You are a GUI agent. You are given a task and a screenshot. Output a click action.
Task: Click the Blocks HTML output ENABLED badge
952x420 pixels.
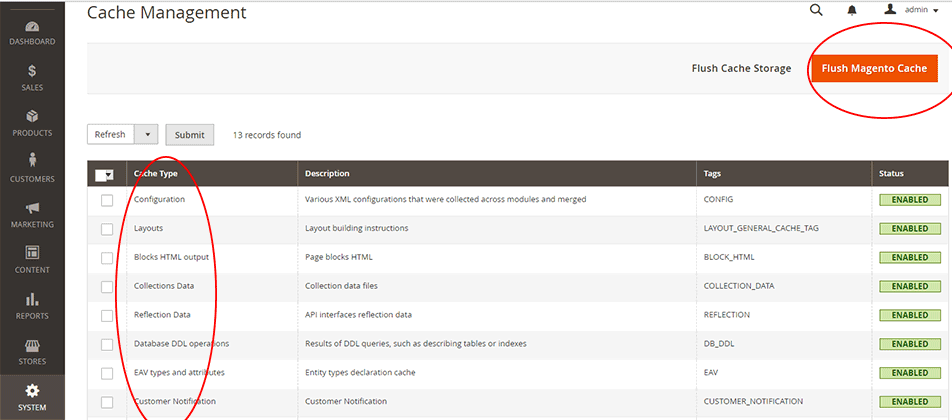coord(910,257)
